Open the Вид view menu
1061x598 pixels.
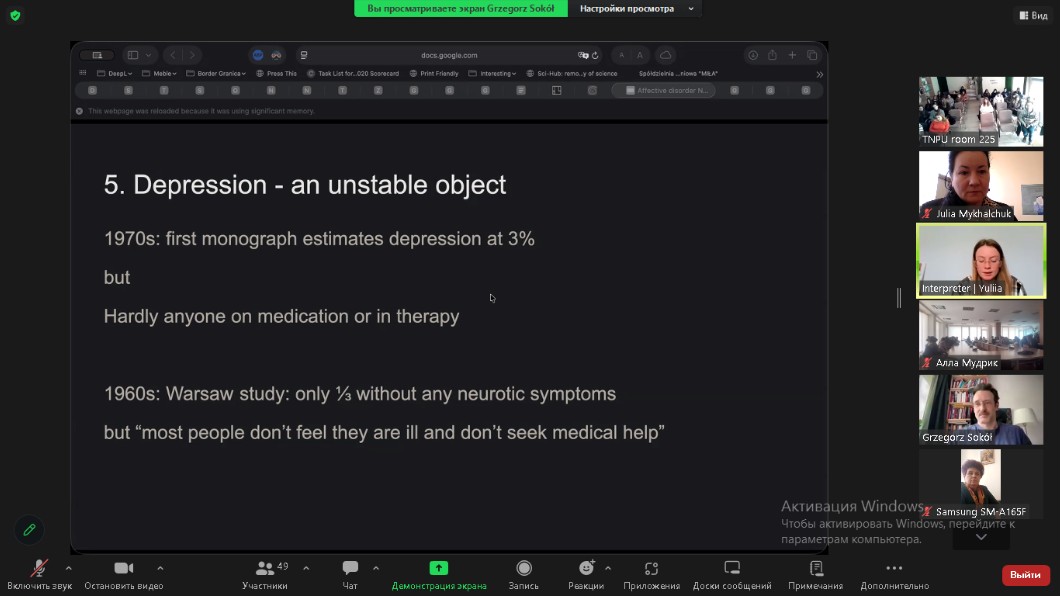click(1033, 15)
